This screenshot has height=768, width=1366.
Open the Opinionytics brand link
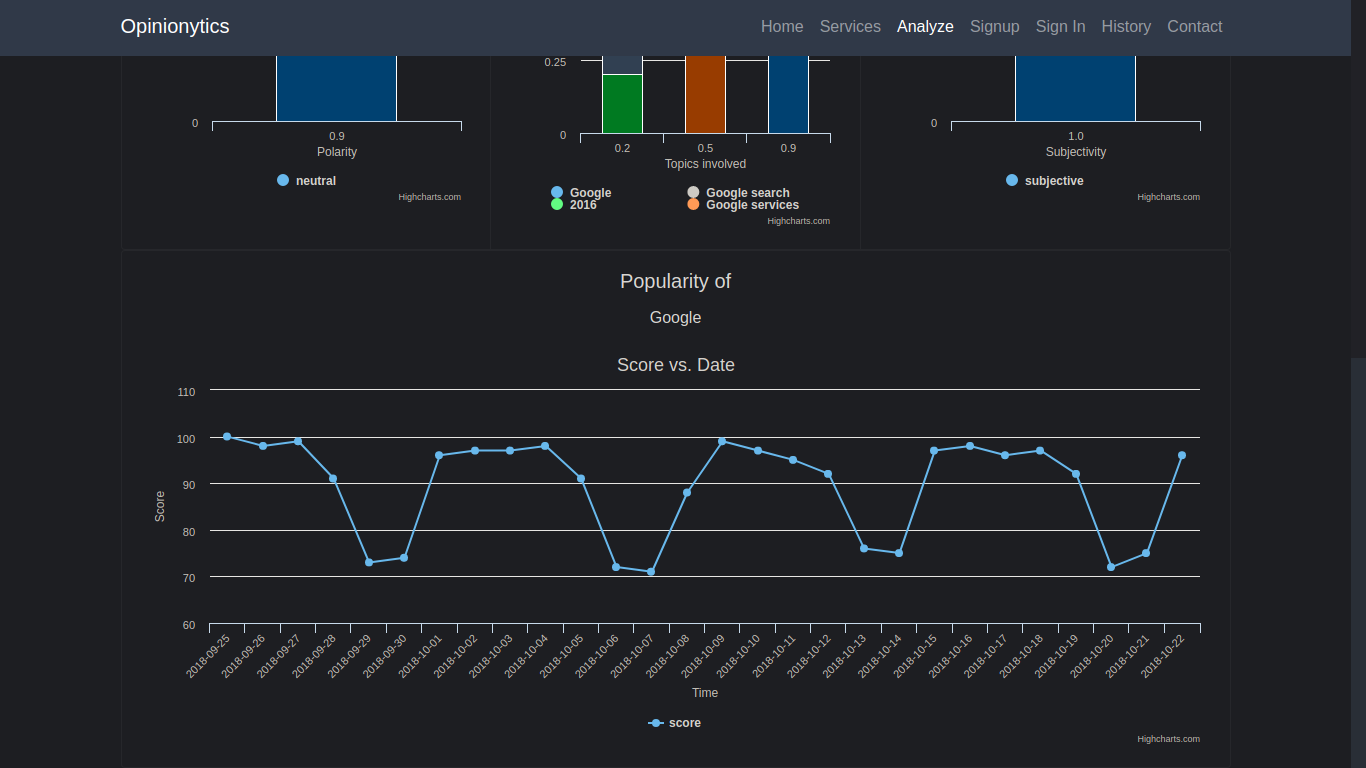(175, 26)
